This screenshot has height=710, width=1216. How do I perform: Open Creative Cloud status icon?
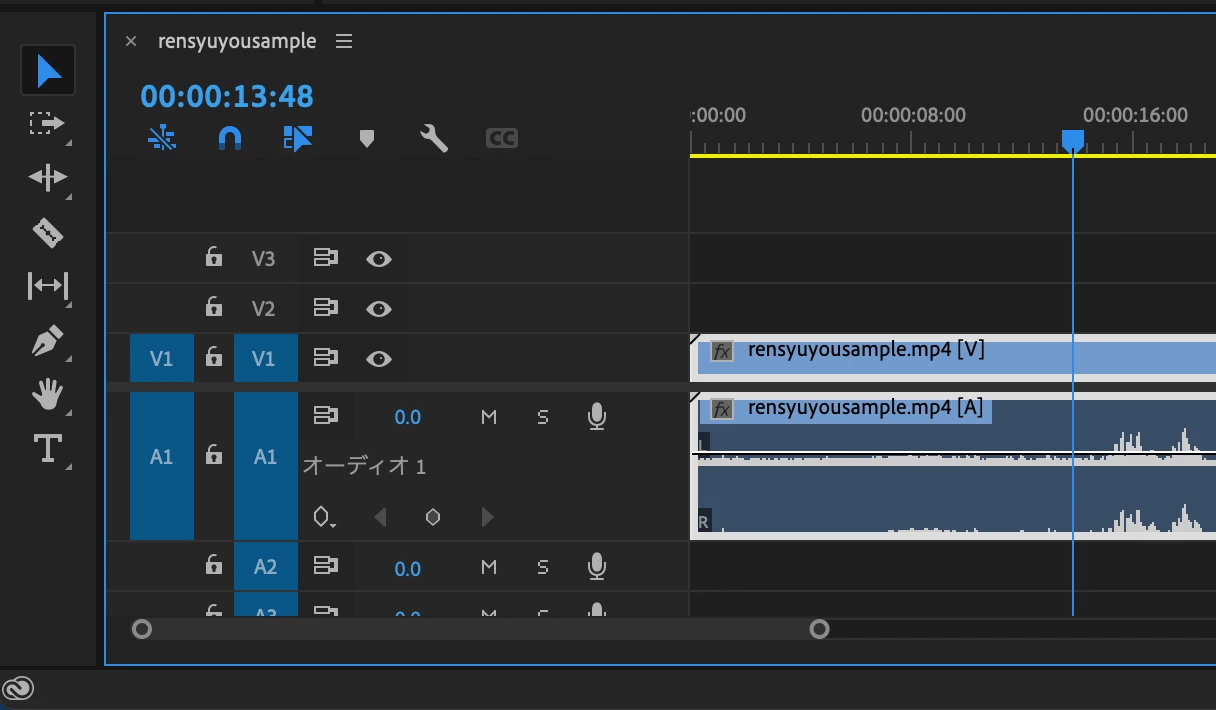[19, 689]
